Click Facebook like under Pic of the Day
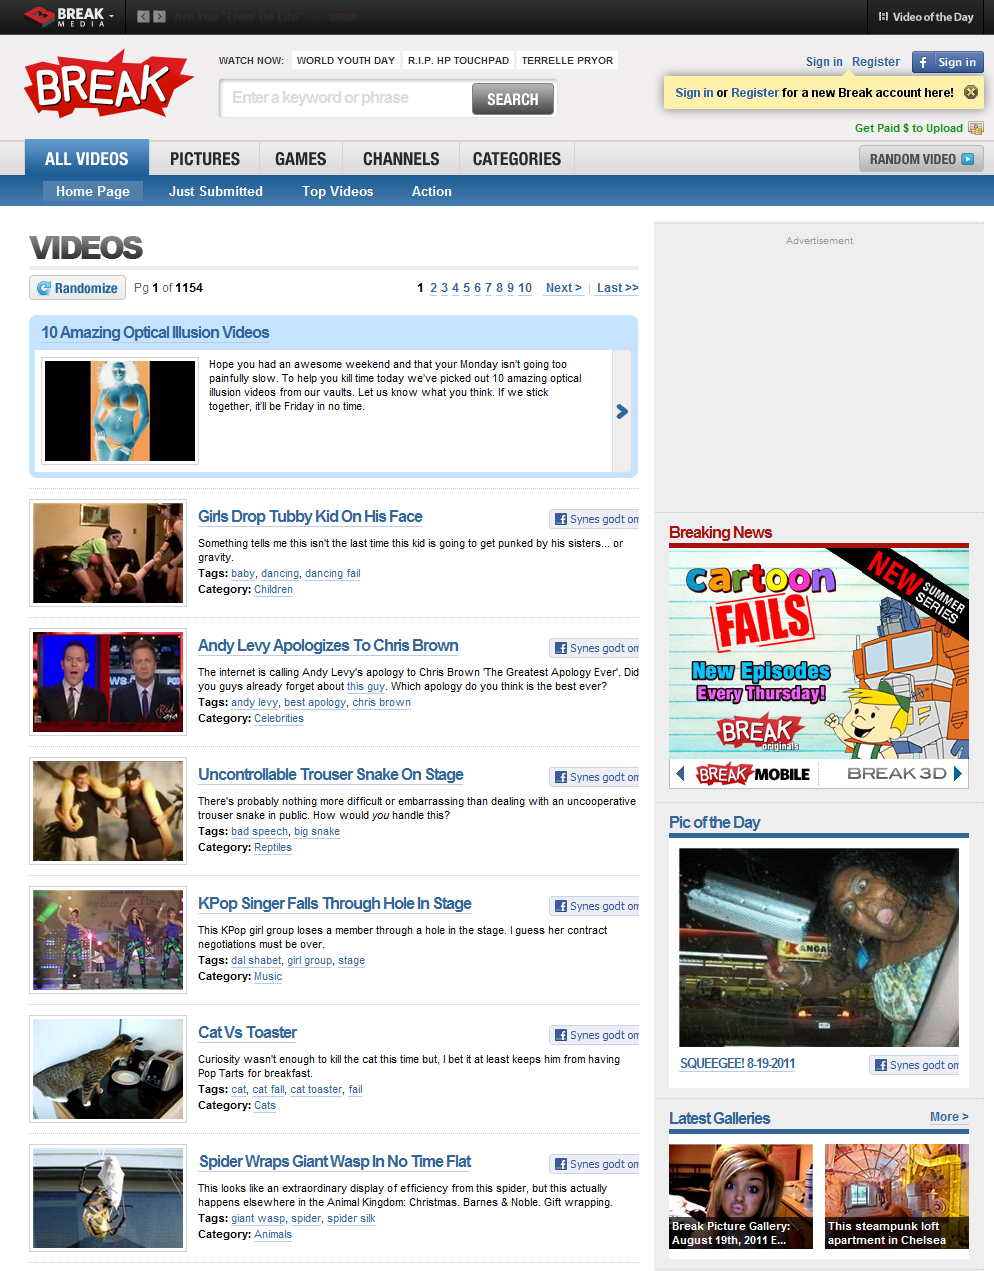994x1271 pixels. tap(915, 1065)
